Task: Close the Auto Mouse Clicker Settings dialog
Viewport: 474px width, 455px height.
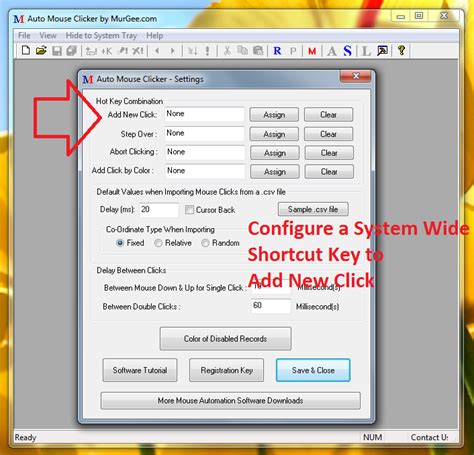Action: point(355,76)
